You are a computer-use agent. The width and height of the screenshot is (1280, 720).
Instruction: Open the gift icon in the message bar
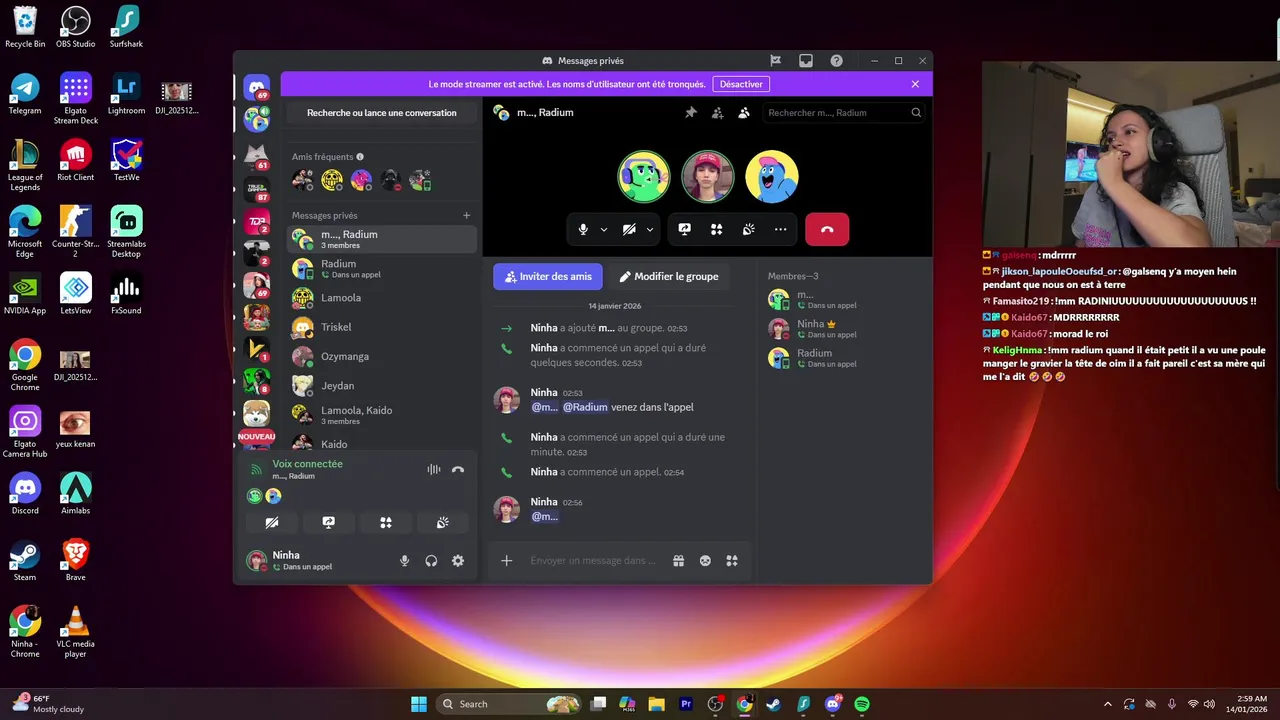(x=679, y=561)
